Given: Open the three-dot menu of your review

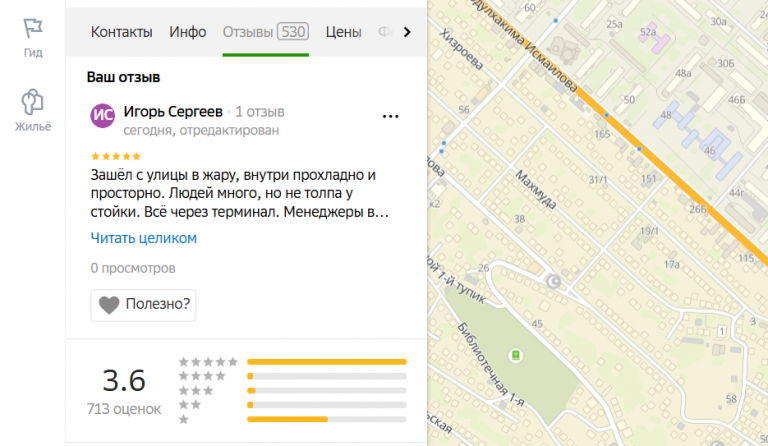Looking at the screenshot, I should (x=390, y=117).
